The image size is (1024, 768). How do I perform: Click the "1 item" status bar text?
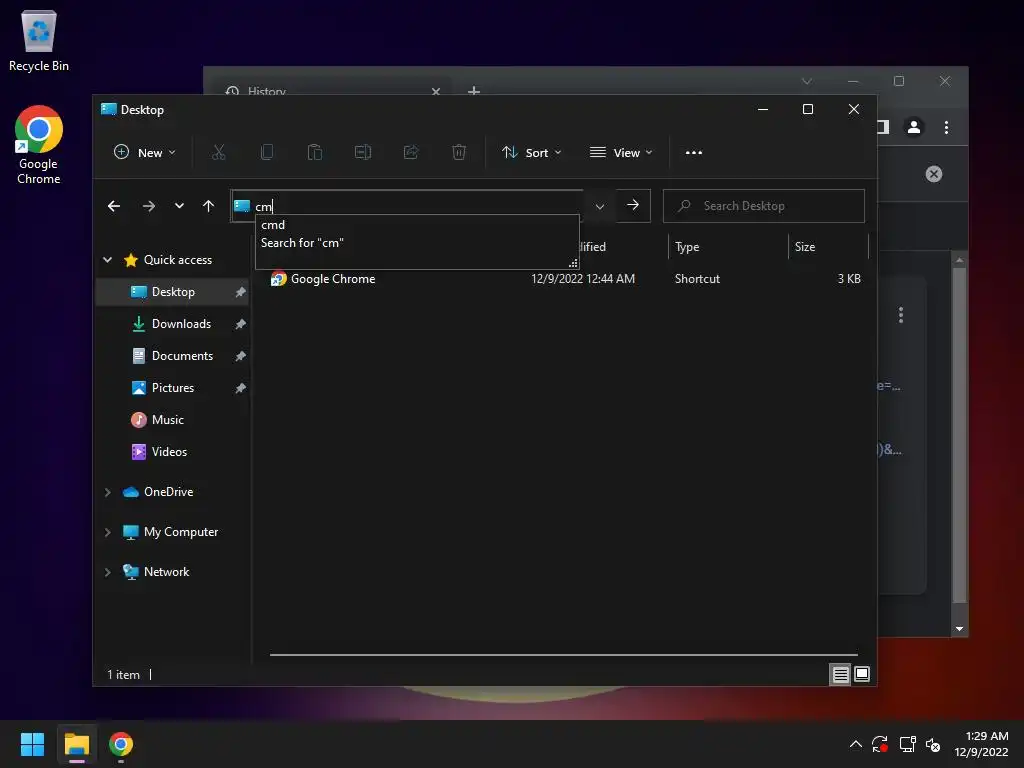123,675
